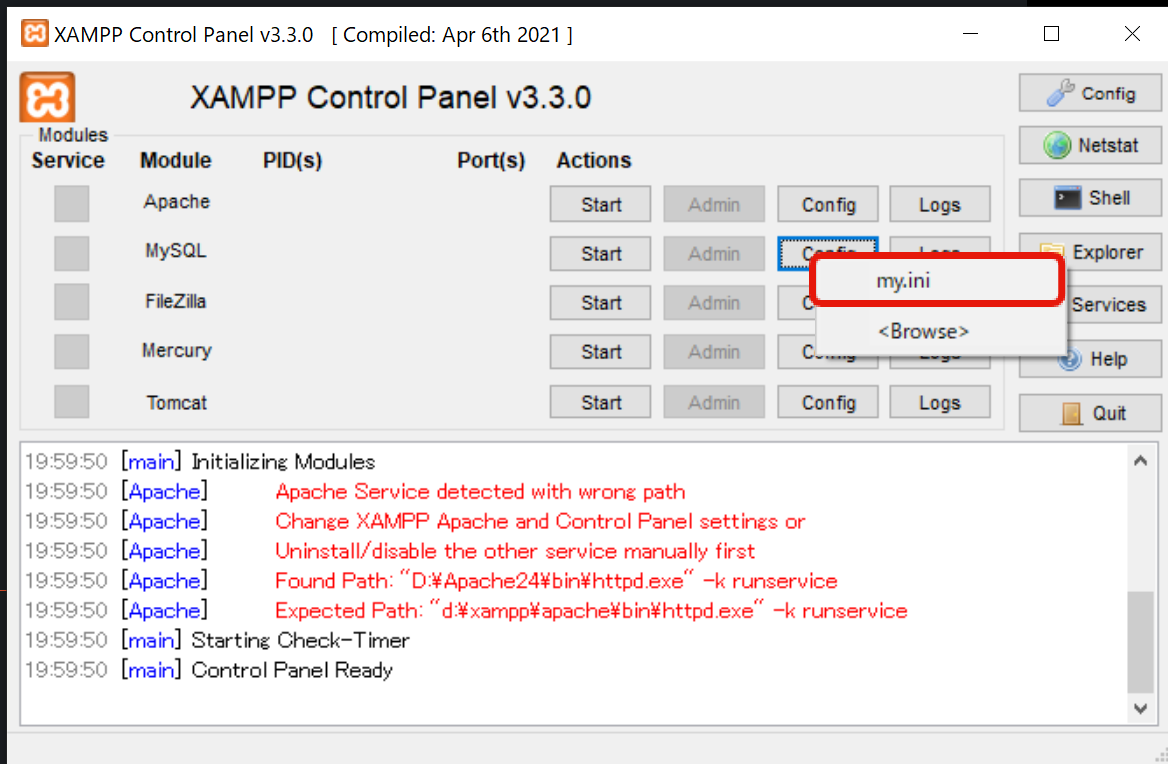1168x764 pixels.
Task: Open Tomcat Config dropdown
Action: click(828, 402)
